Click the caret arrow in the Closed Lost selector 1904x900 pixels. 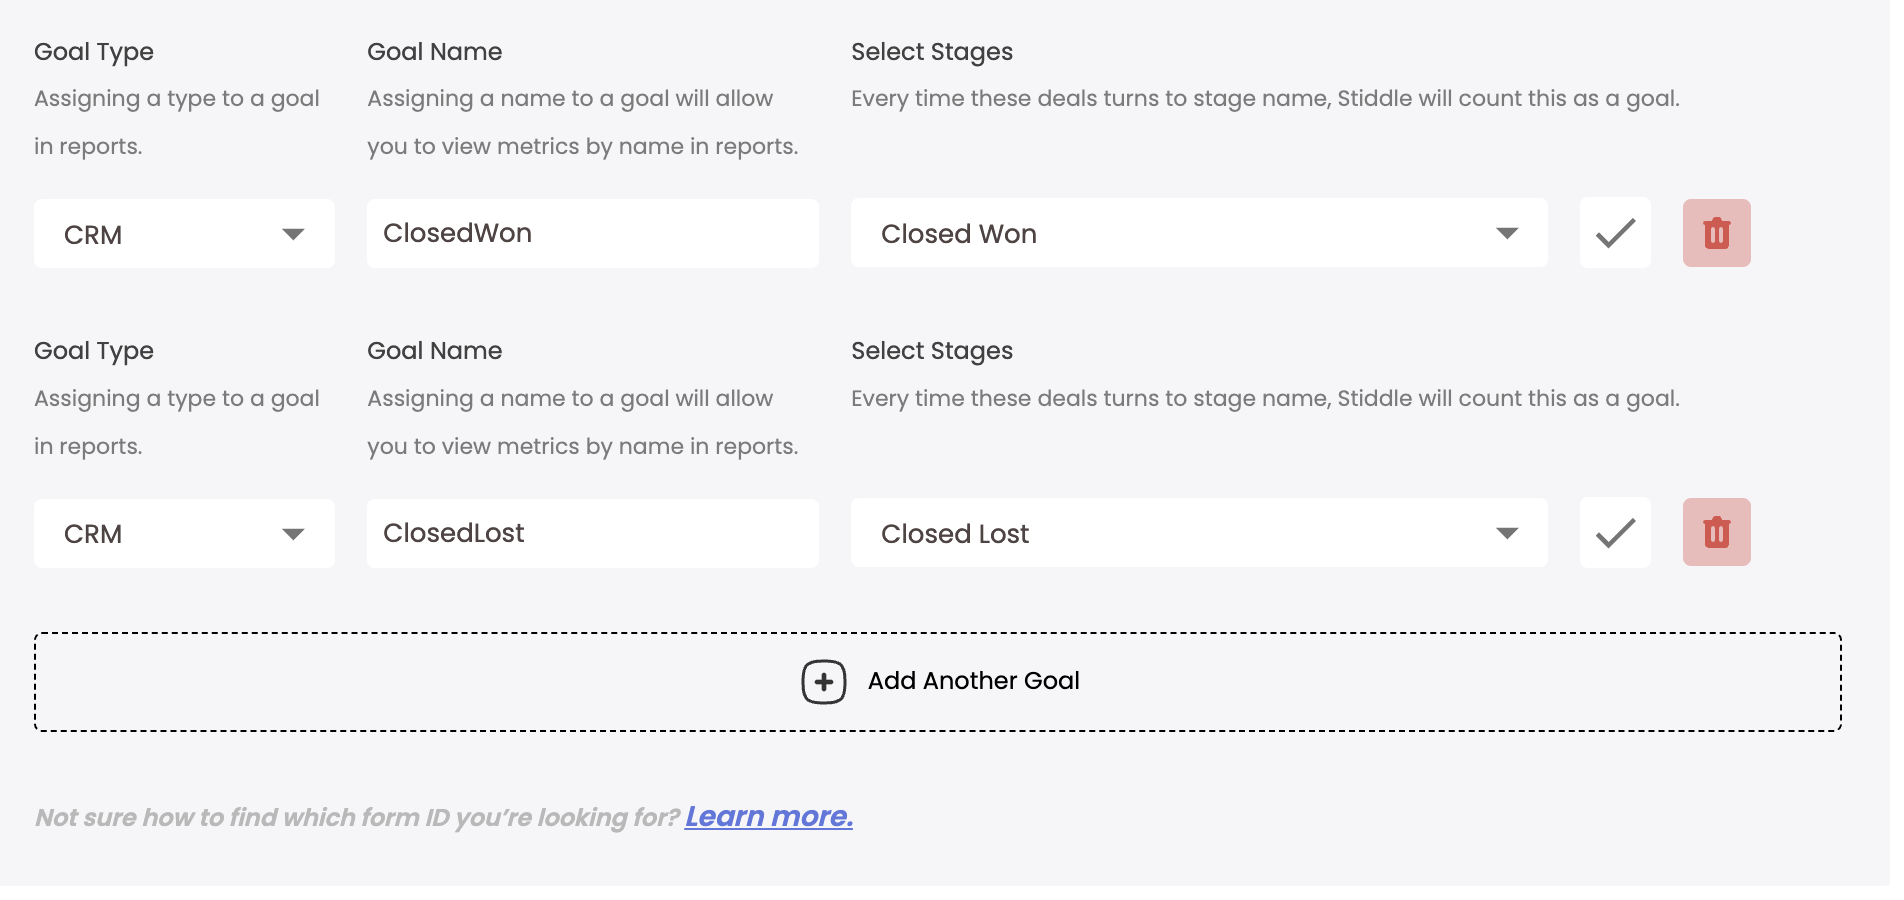click(x=1506, y=533)
